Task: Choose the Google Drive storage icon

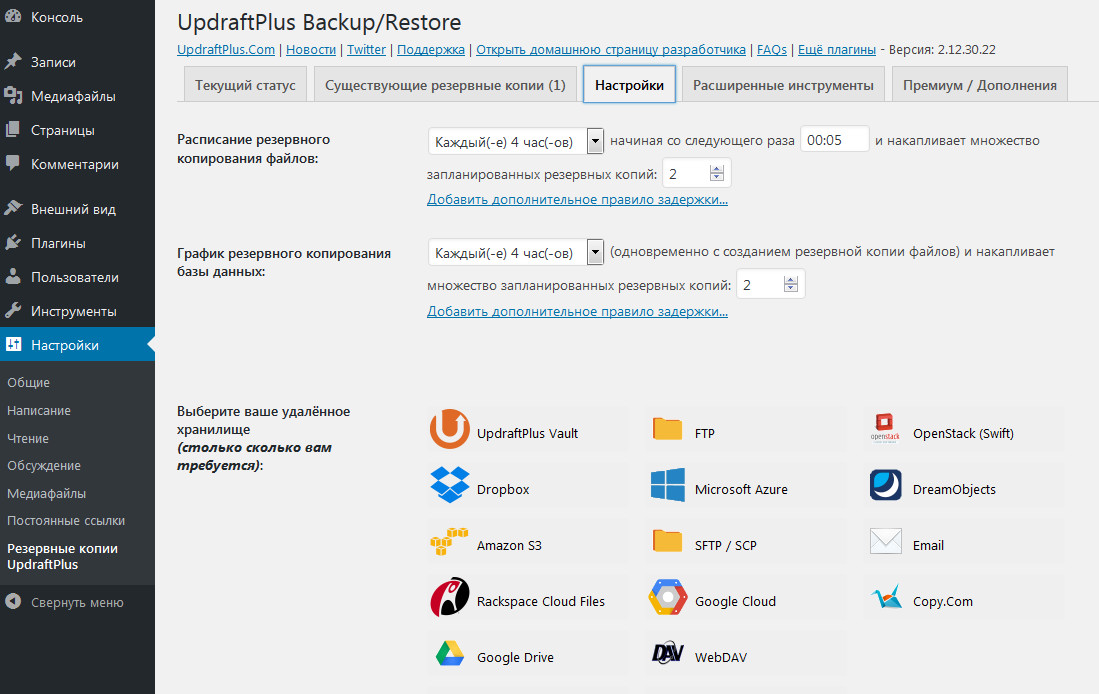Action: tap(450, 655)
